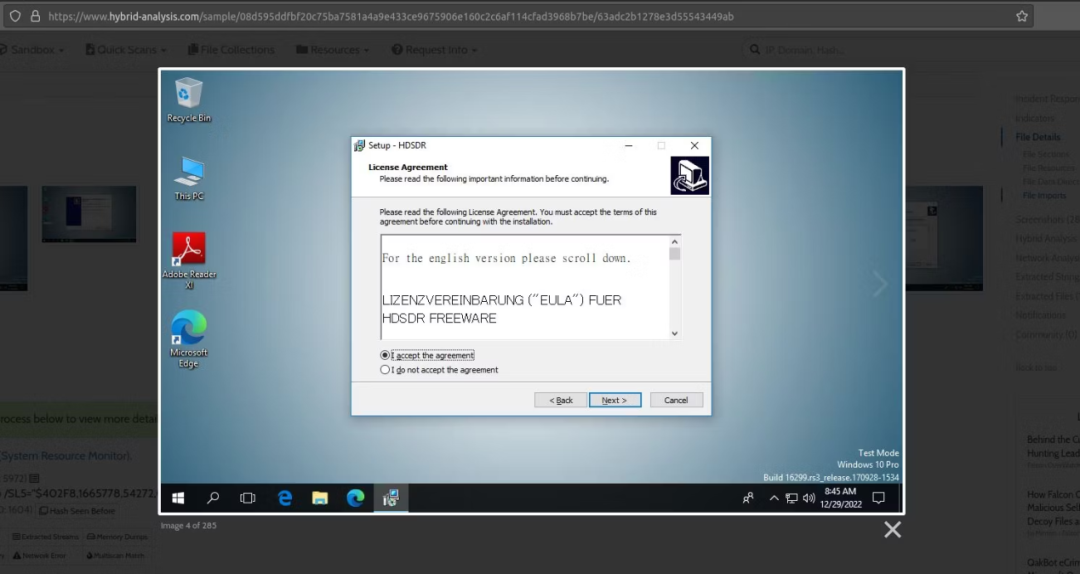Click the Next > button in setup
The width and height of the screenshot is (1080, 574).
point(615,400)
